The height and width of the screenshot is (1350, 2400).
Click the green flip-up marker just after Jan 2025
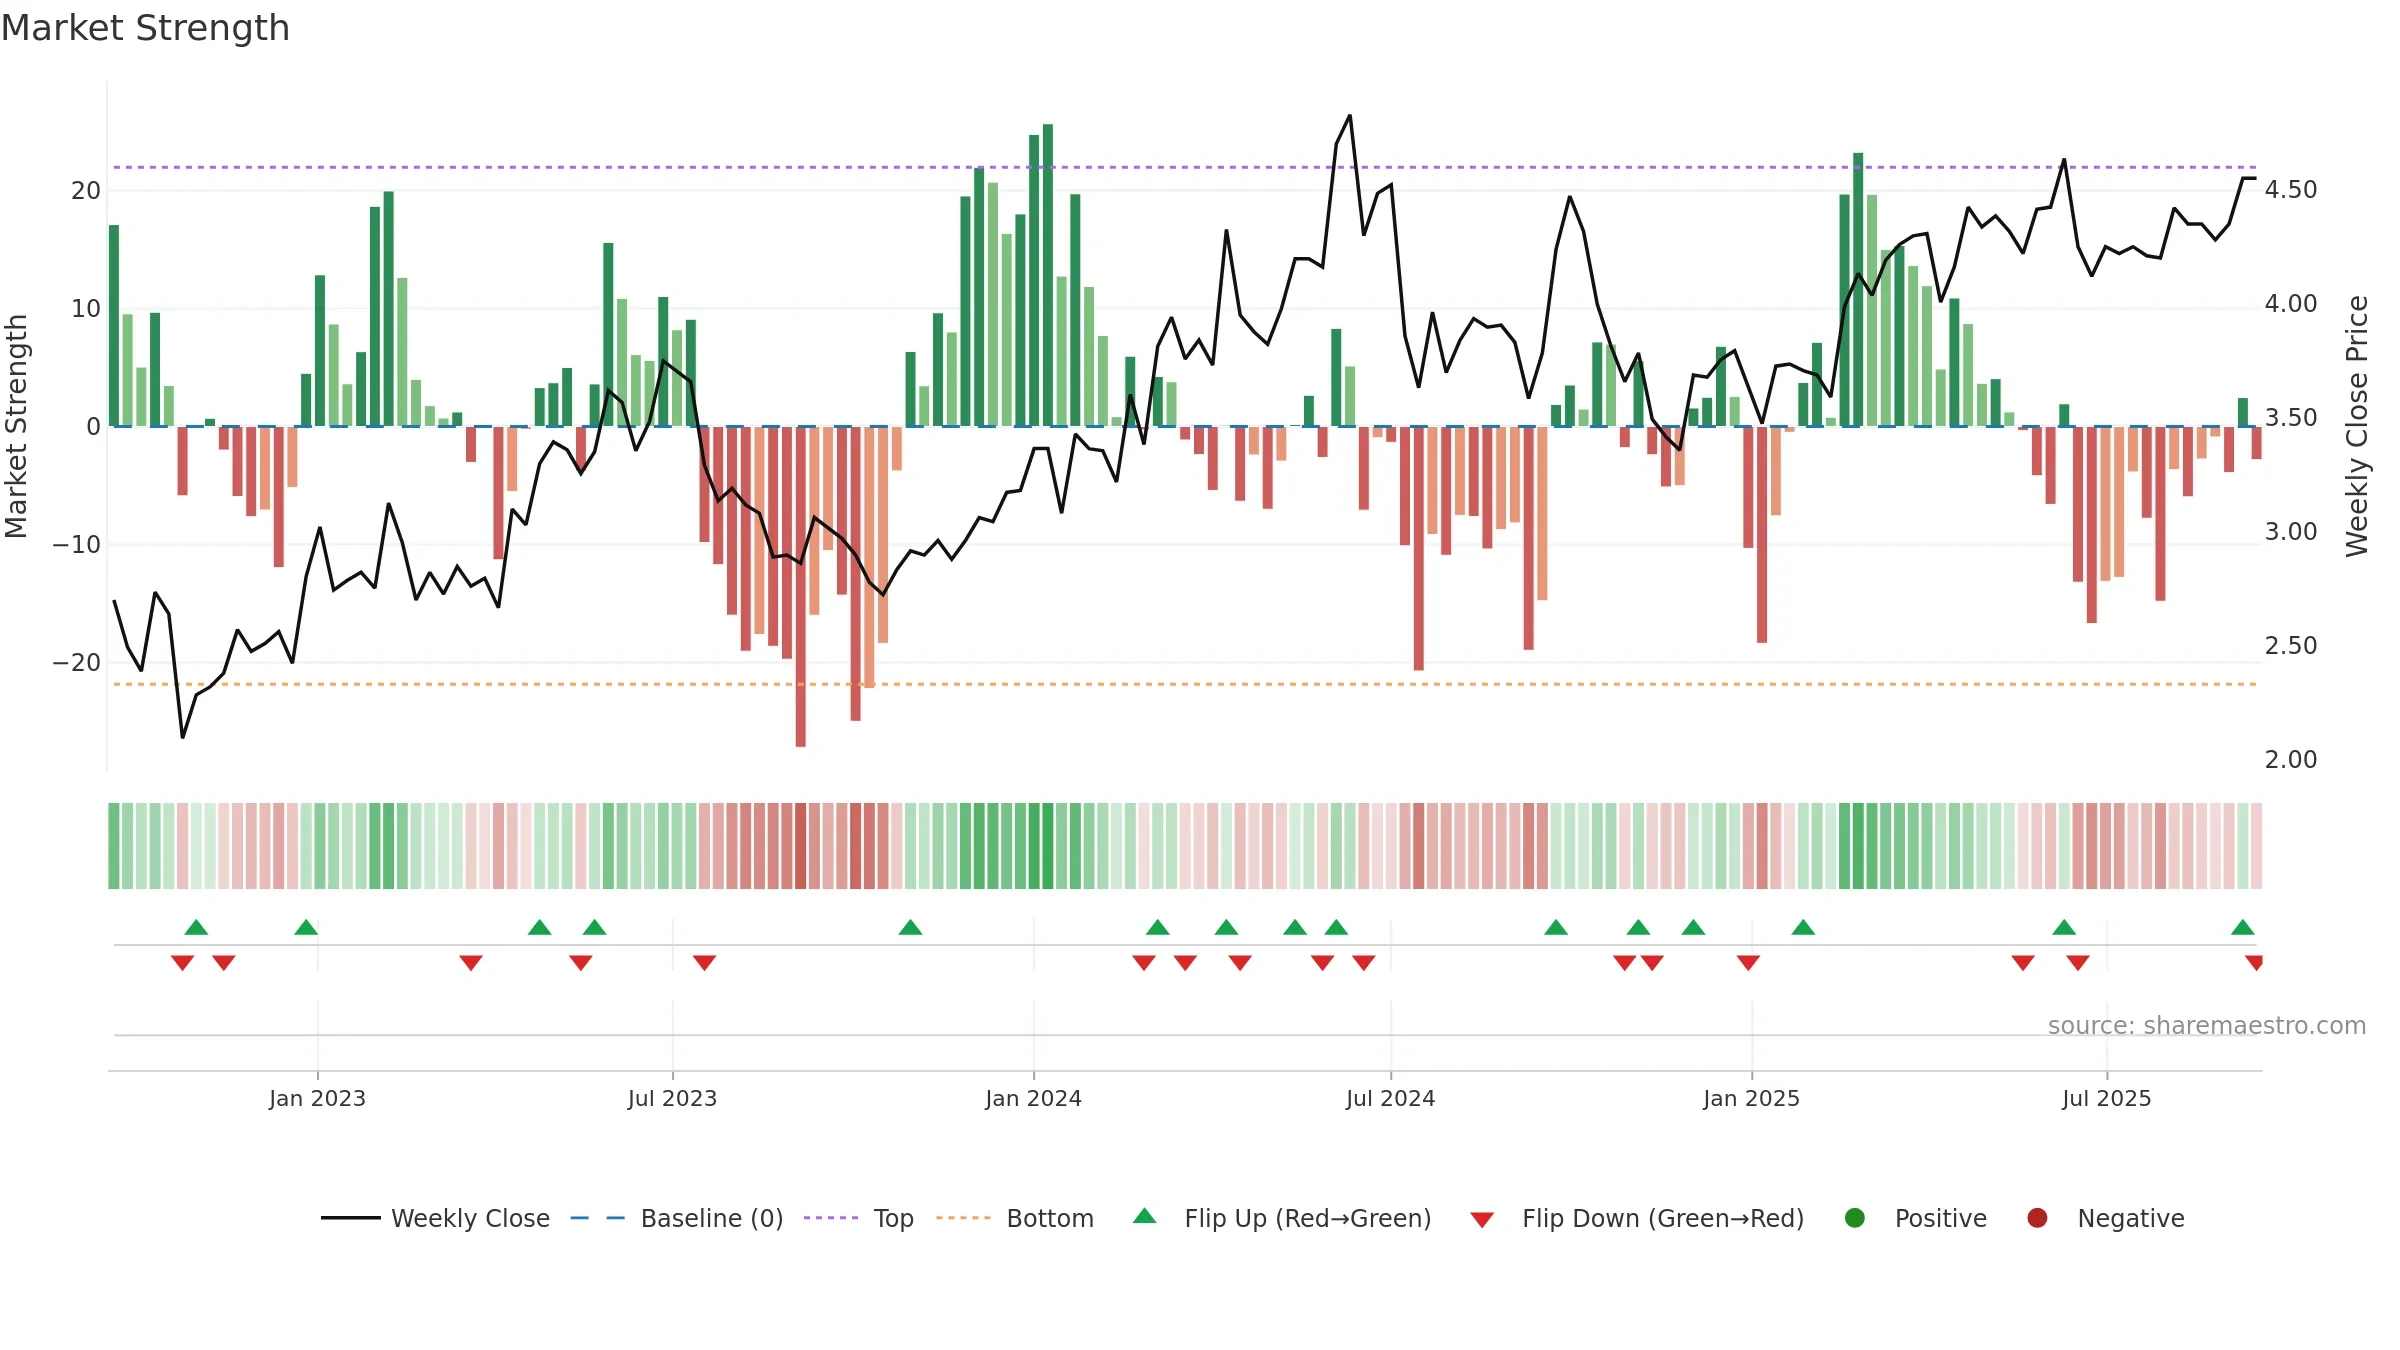click(x=1803, y=927)
